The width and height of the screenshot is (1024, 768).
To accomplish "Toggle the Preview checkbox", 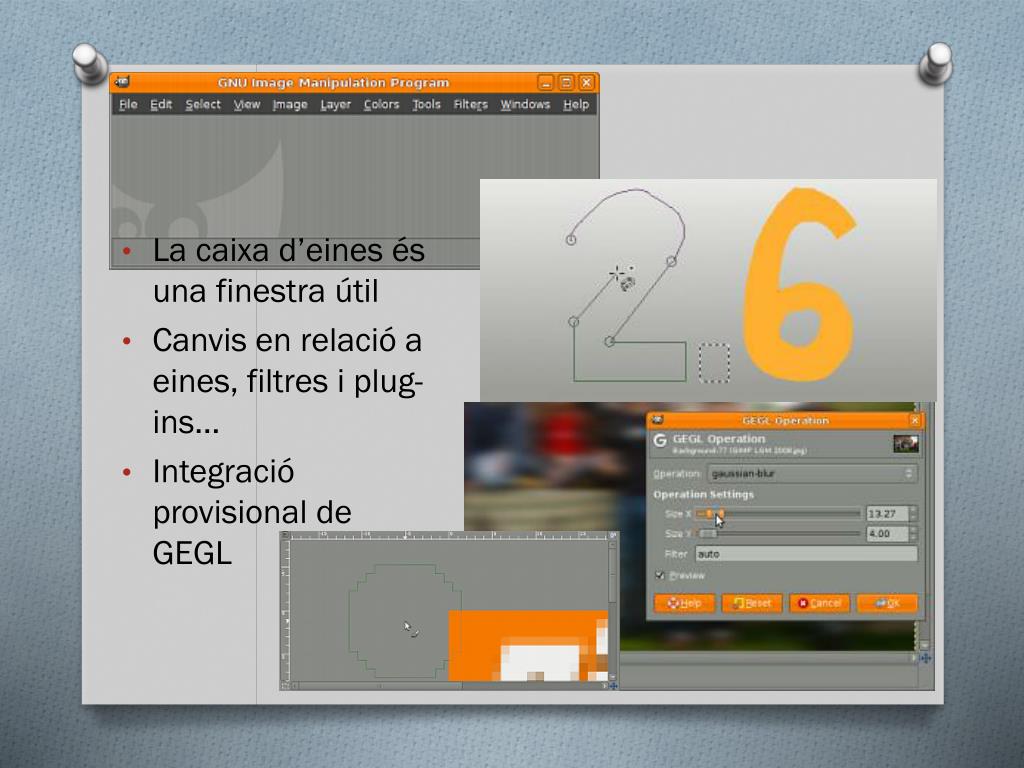I will 660,575.
